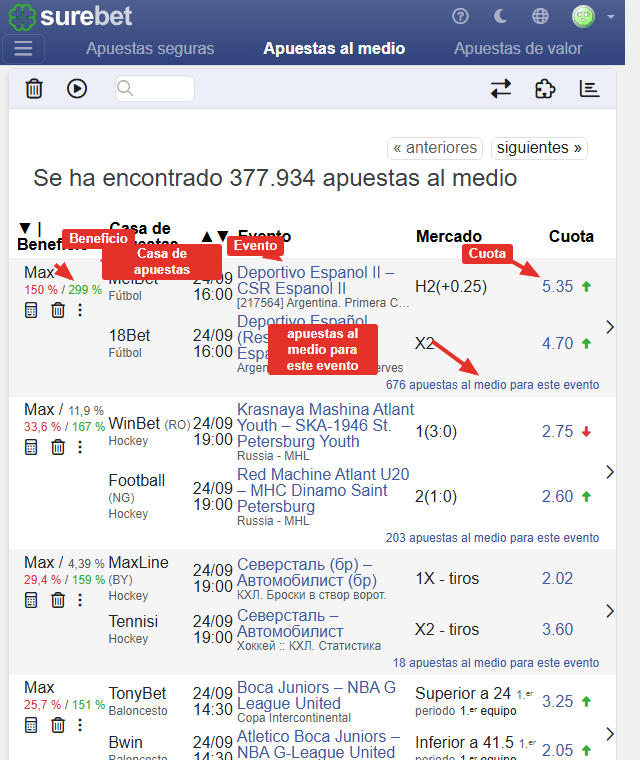640x760 pixels.
Task: Sort events descending with down arrow
Action: [x=223, y=236]
